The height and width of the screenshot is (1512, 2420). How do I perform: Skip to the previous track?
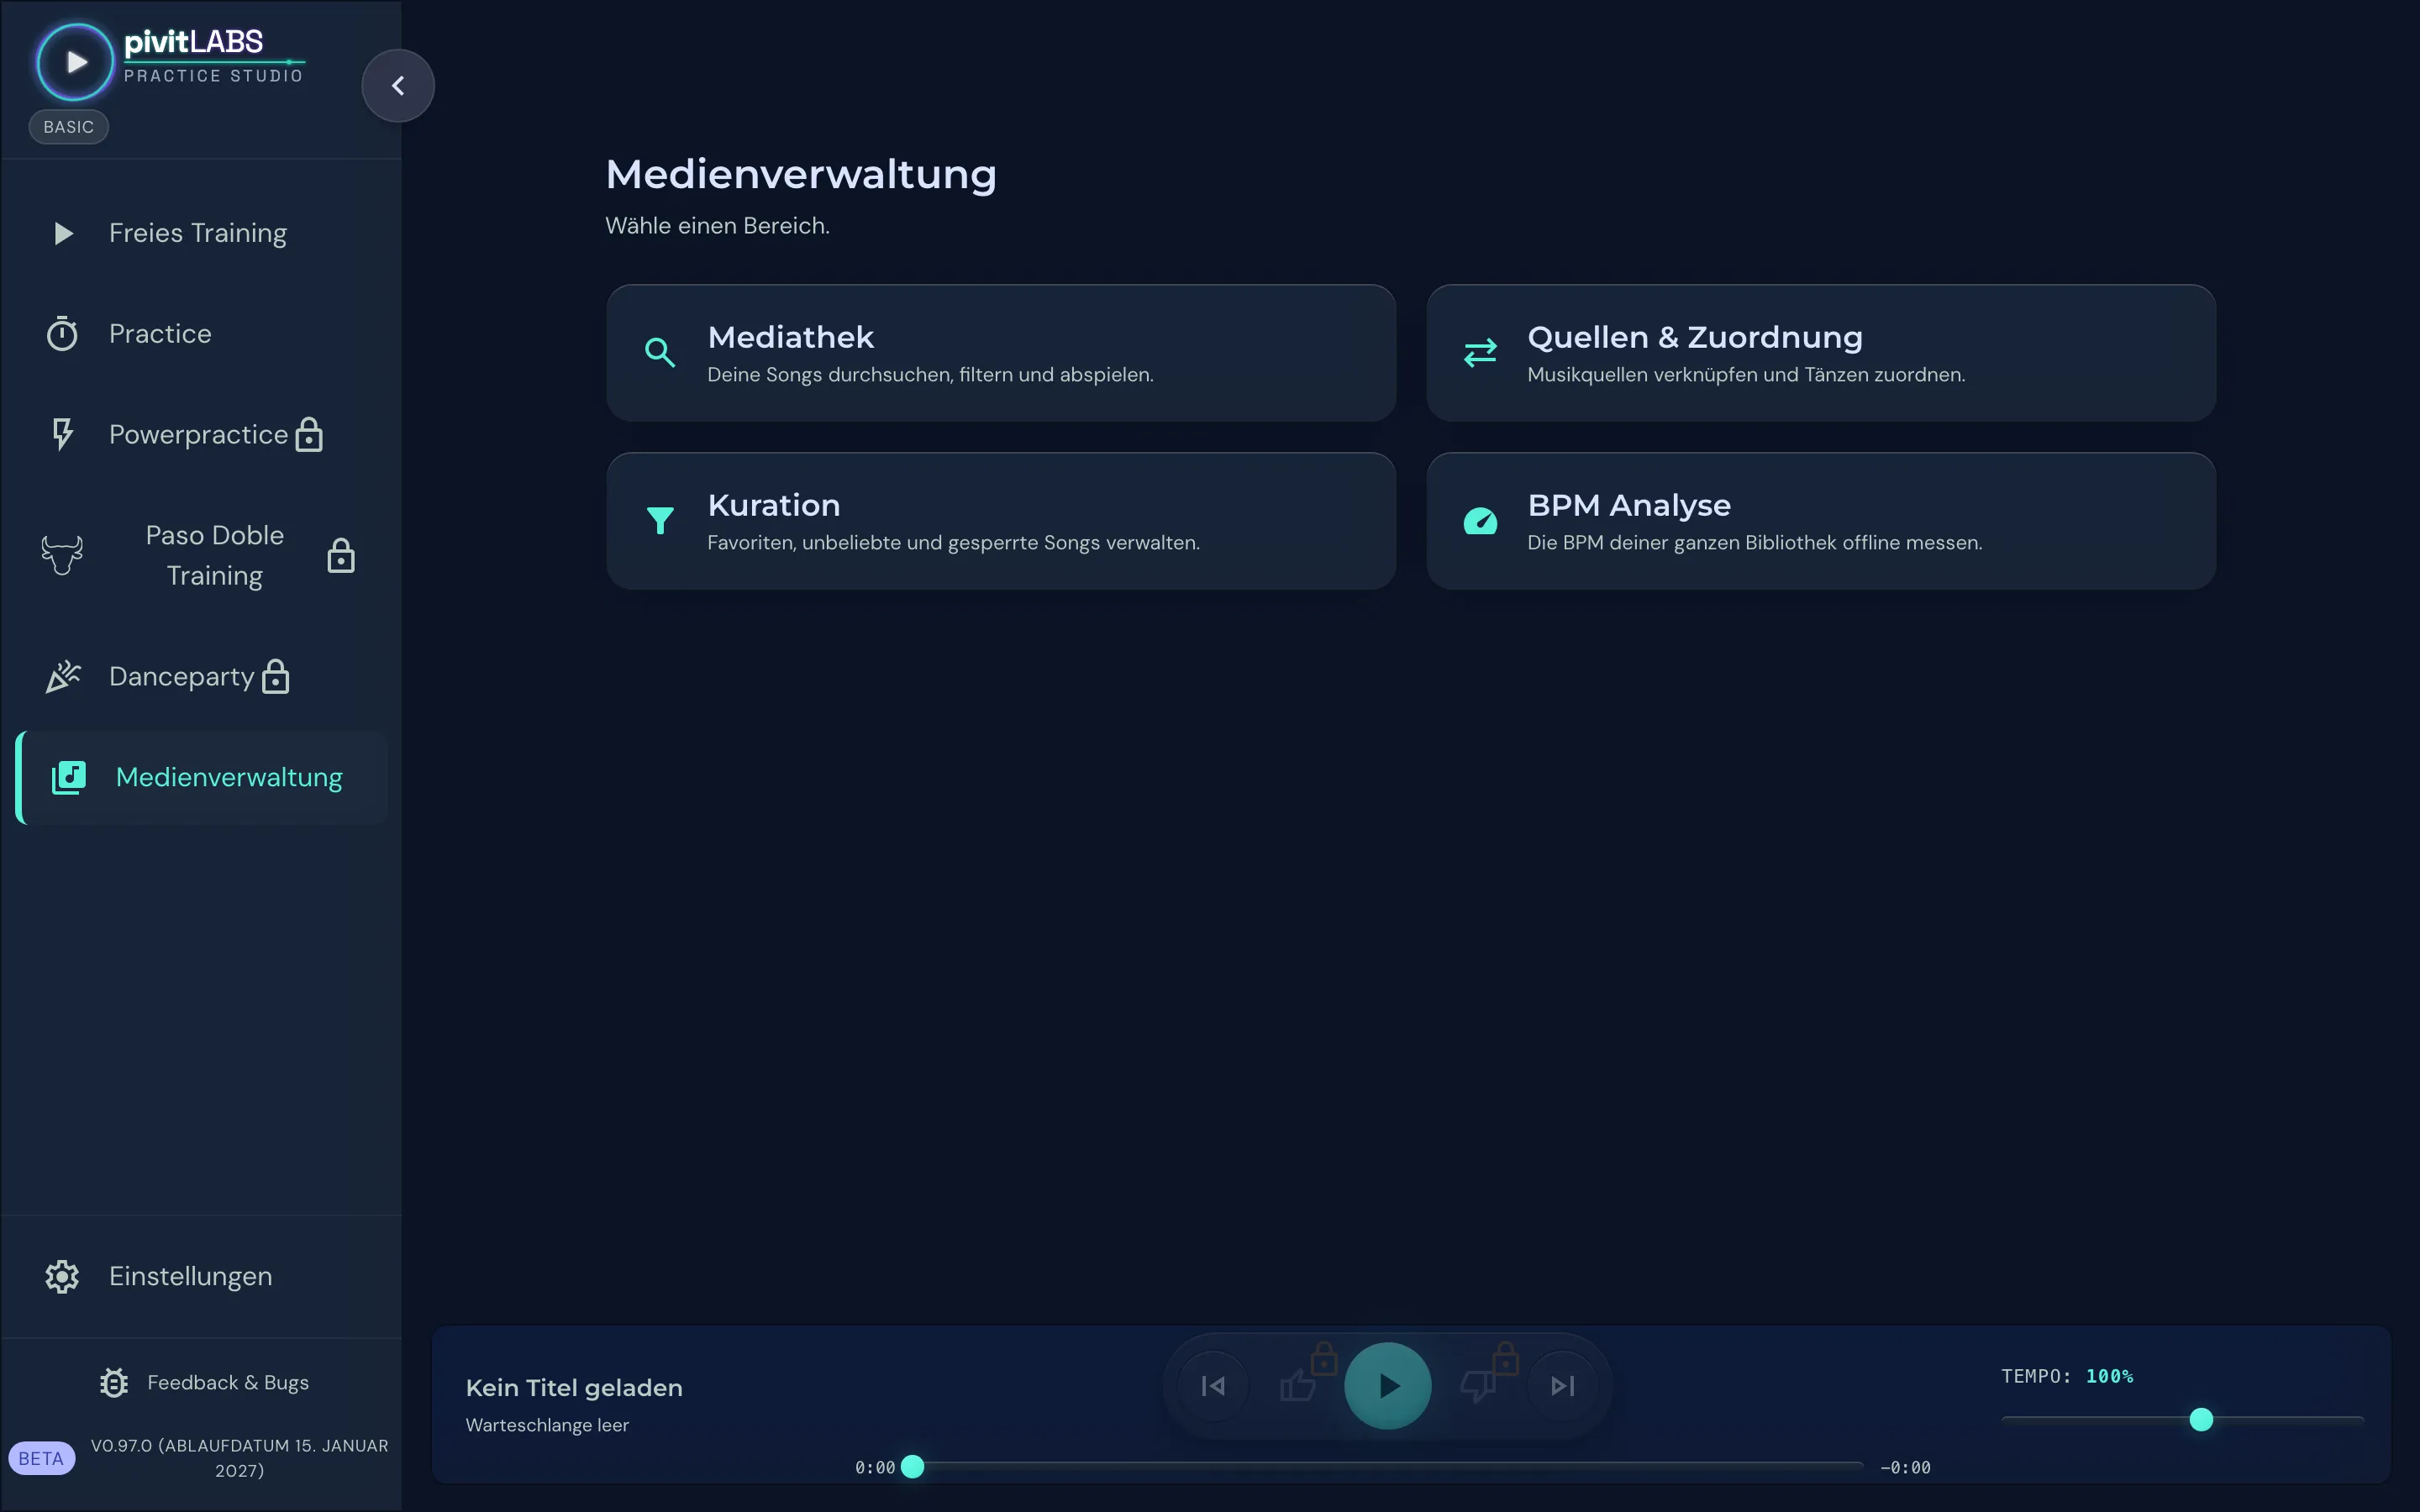[1213, 1386]
